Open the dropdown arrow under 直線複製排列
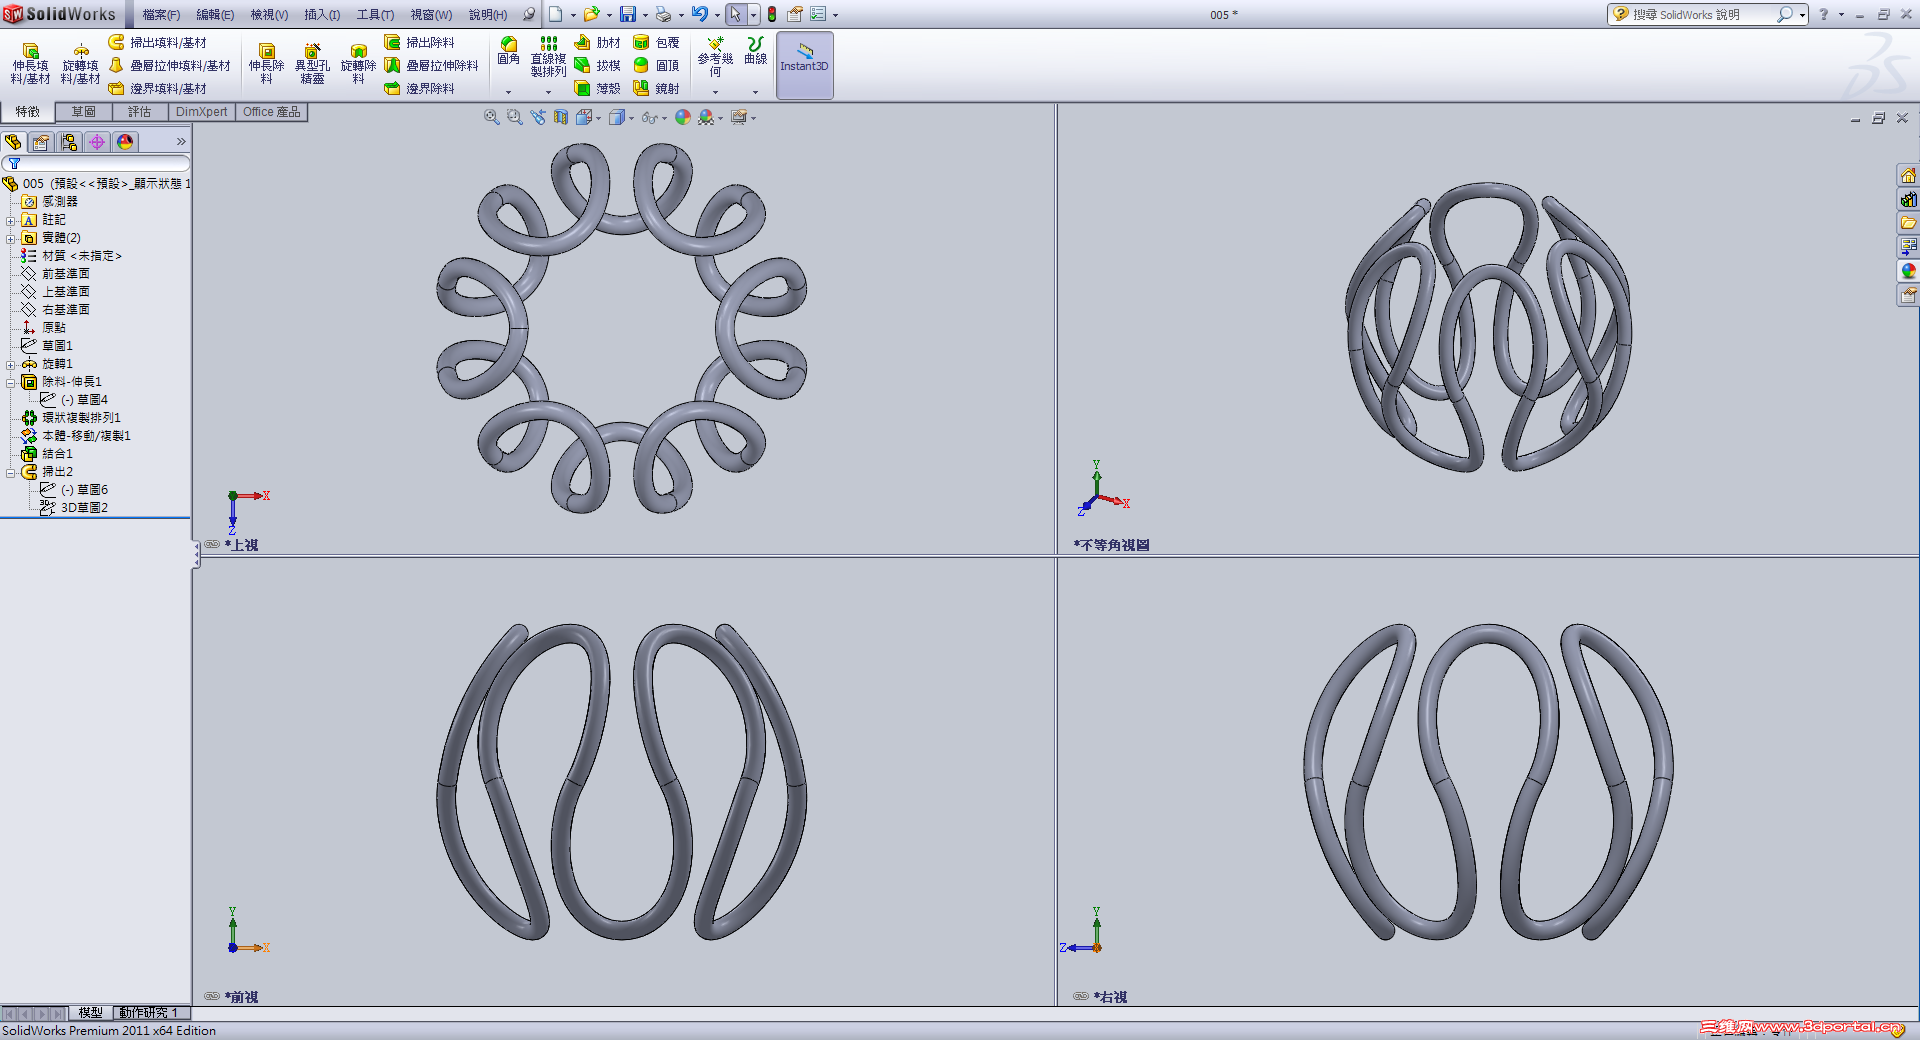The width and height of the screenshot is (1920, 1040). (x=548, y=92)
